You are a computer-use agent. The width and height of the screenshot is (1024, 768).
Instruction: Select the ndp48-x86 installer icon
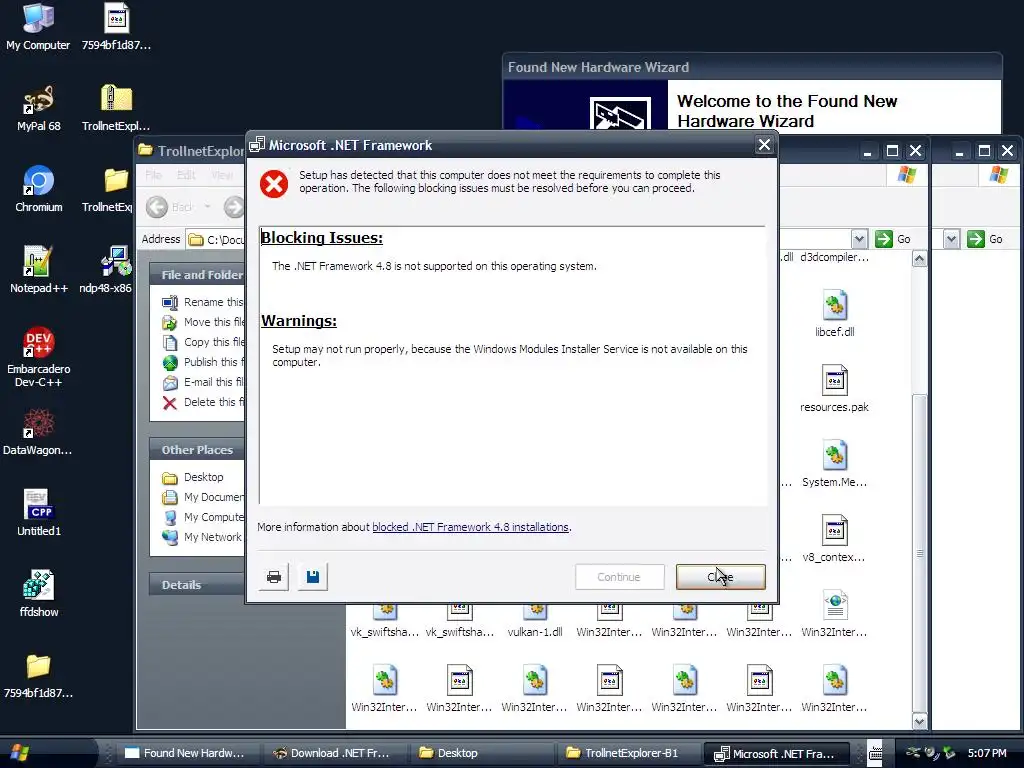[x=106, y=269]
